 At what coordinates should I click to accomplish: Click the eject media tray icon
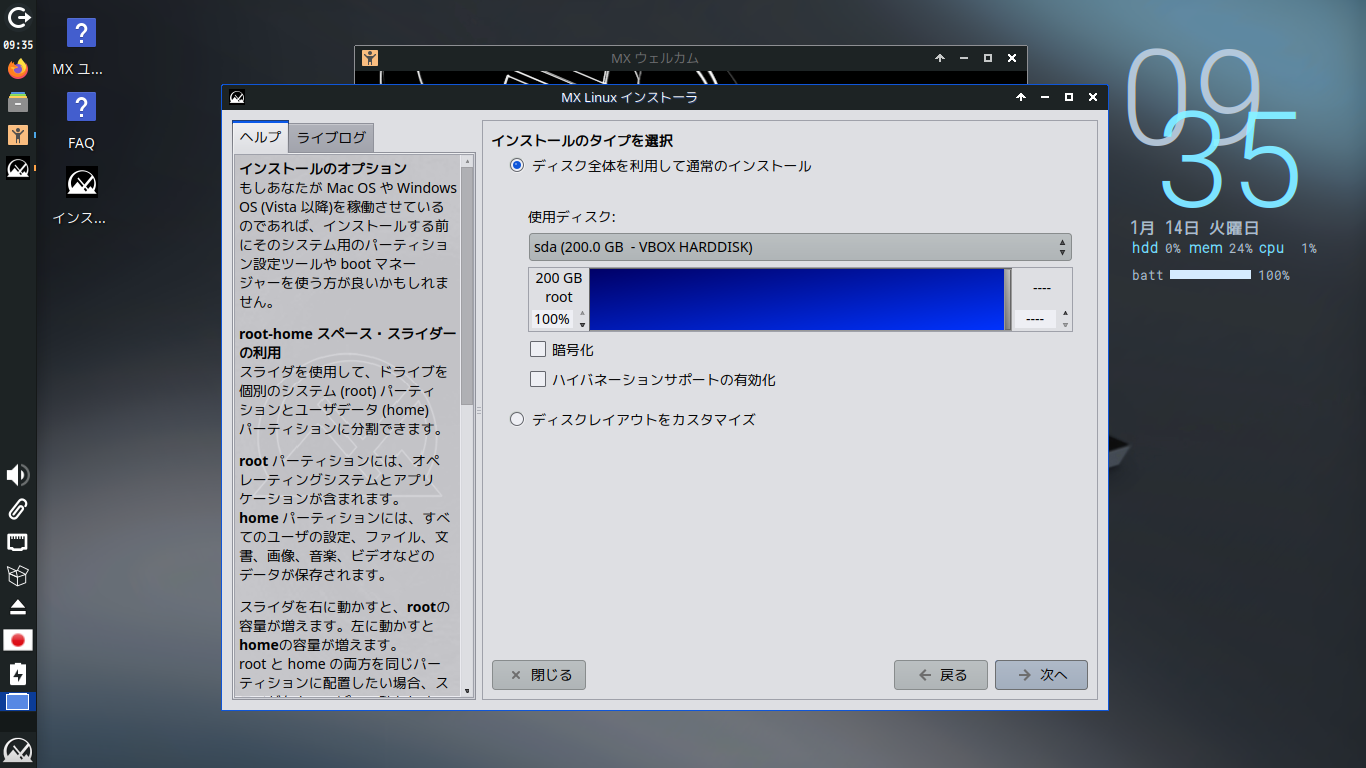18,607
